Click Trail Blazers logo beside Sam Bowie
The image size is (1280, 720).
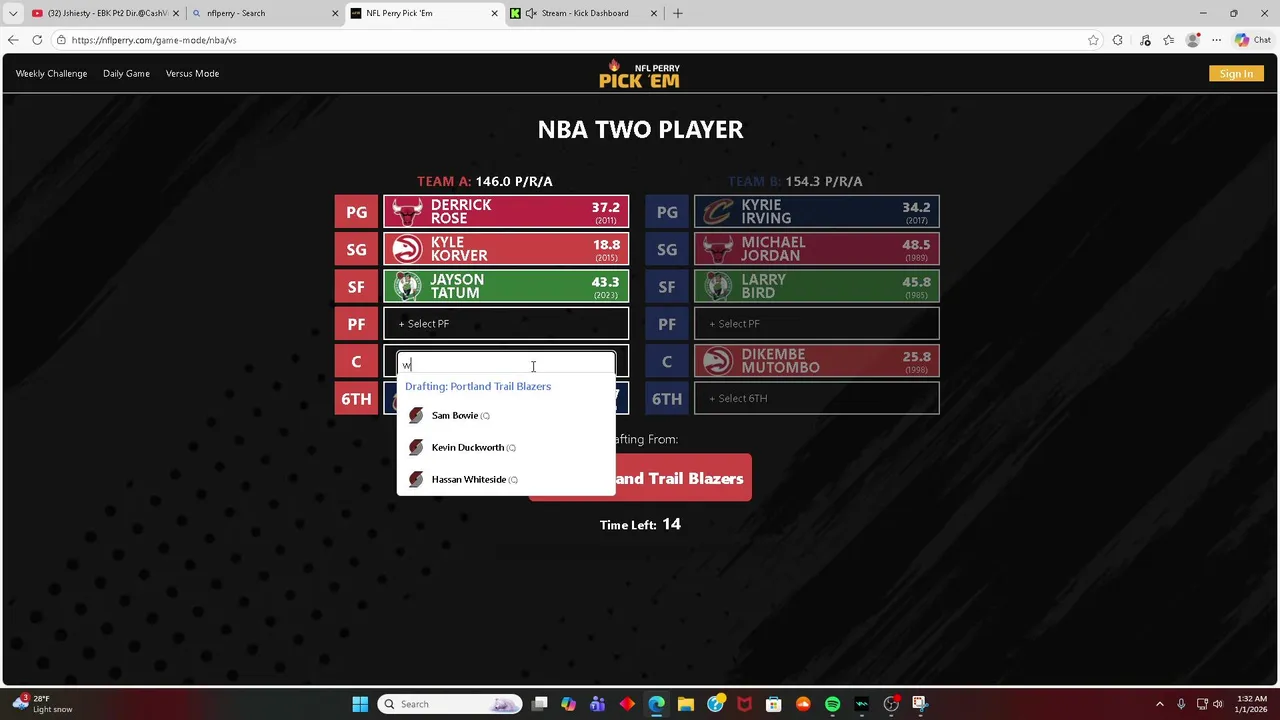pyautogui.click(x=416, y=415)
